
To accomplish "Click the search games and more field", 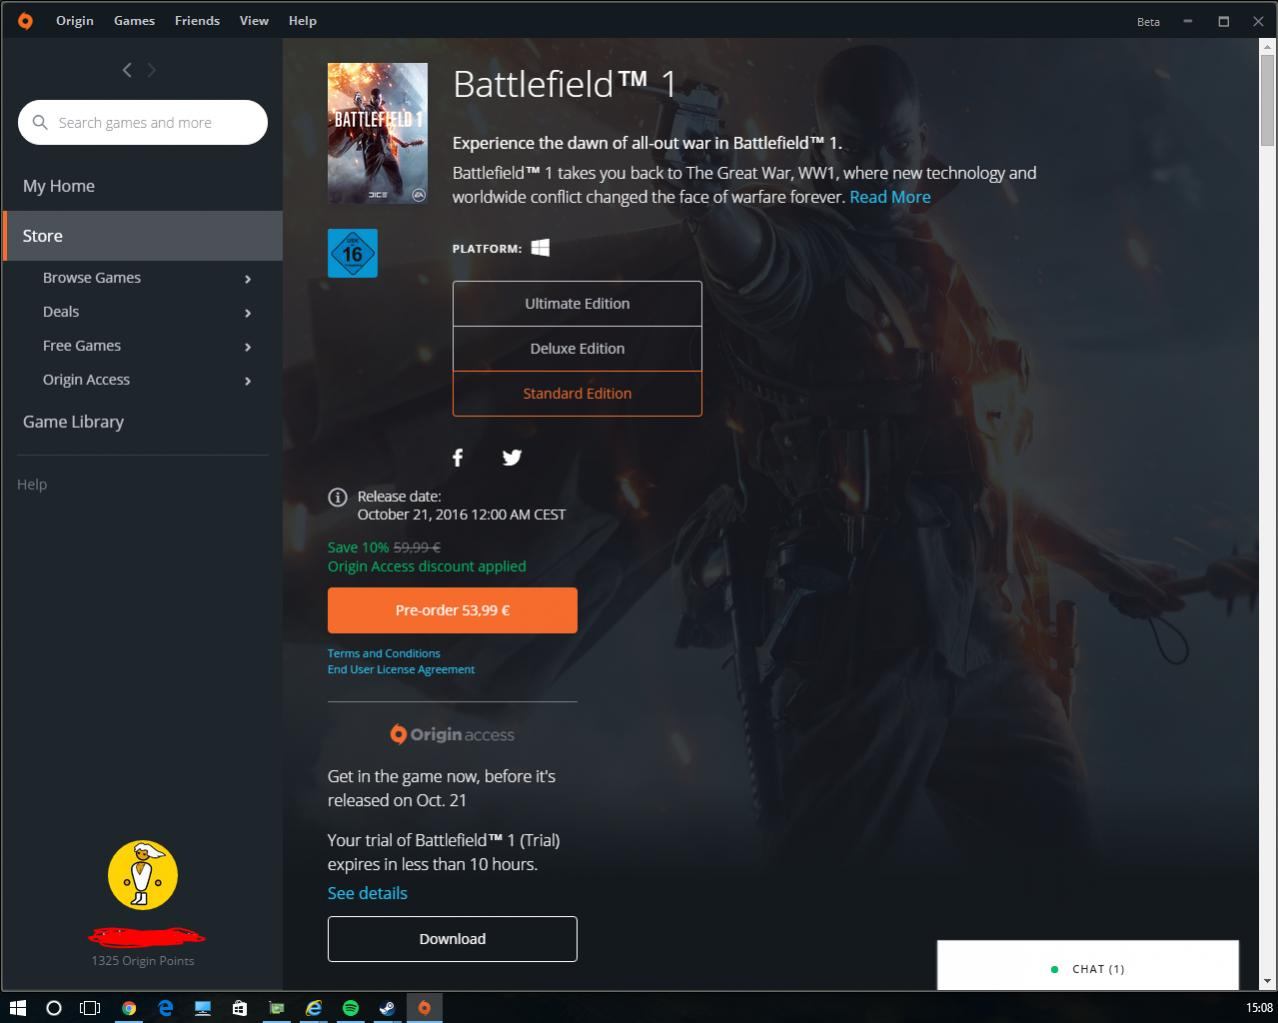I will pyautogui.click(x=143, y=122).
